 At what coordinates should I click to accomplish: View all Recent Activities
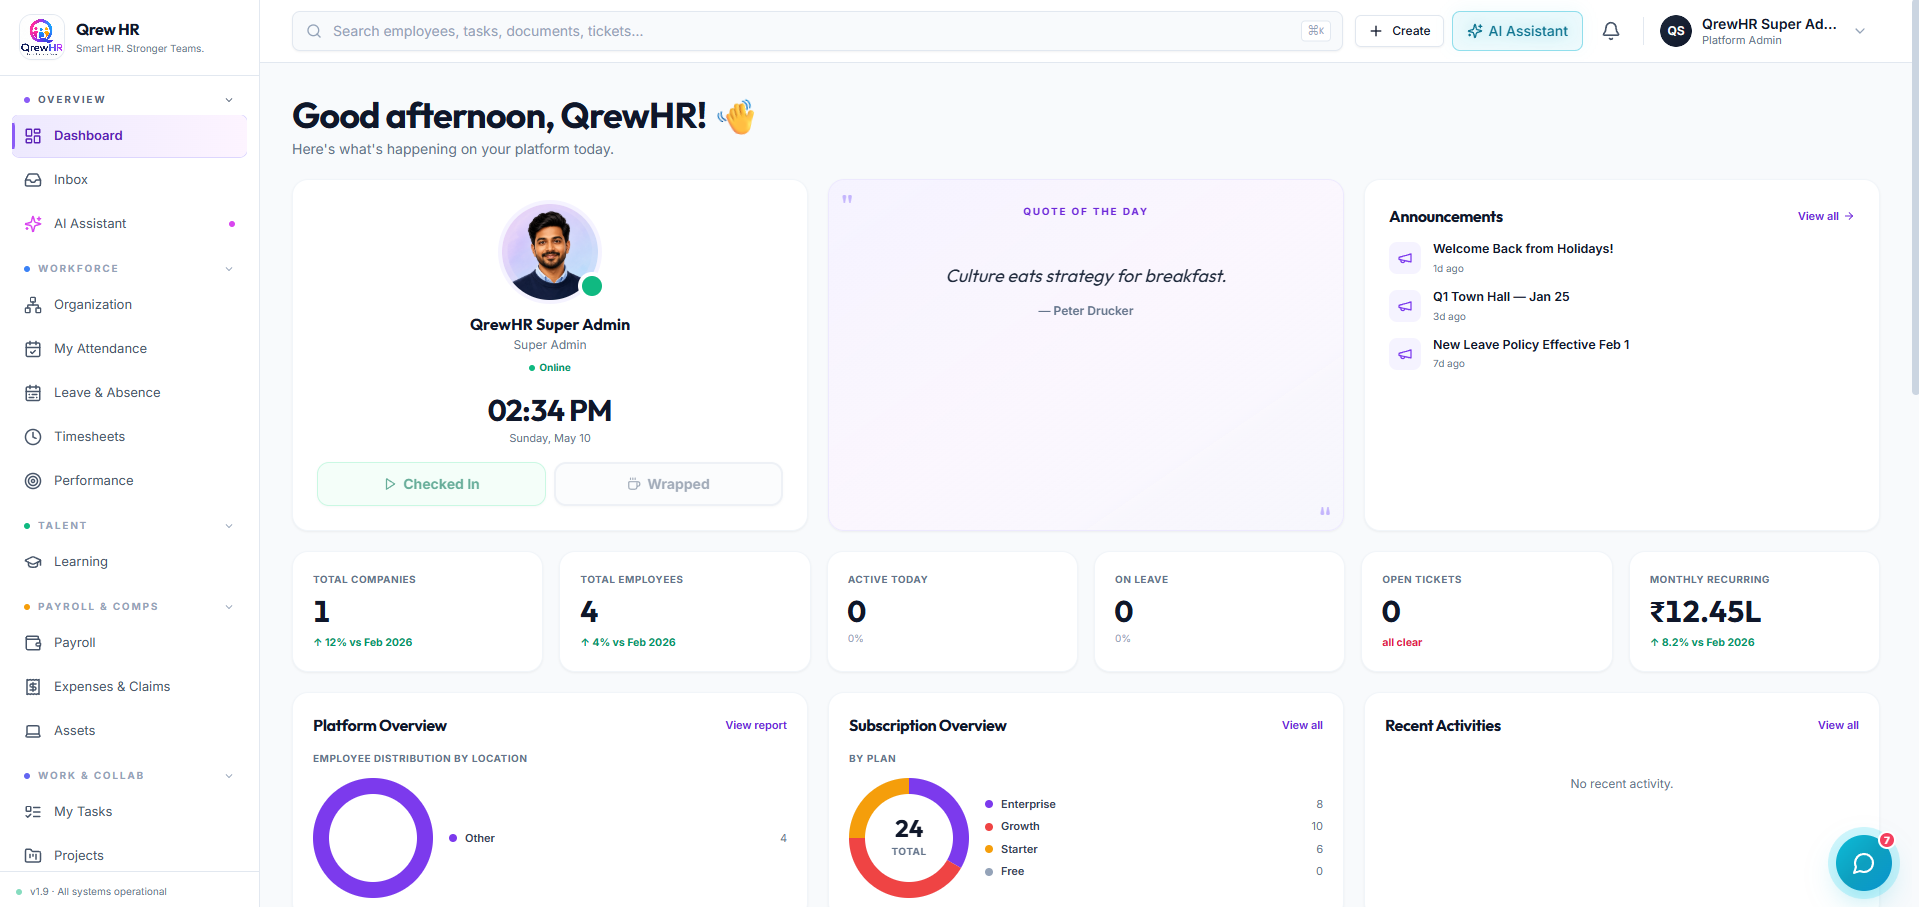[x=1838, y=726]
